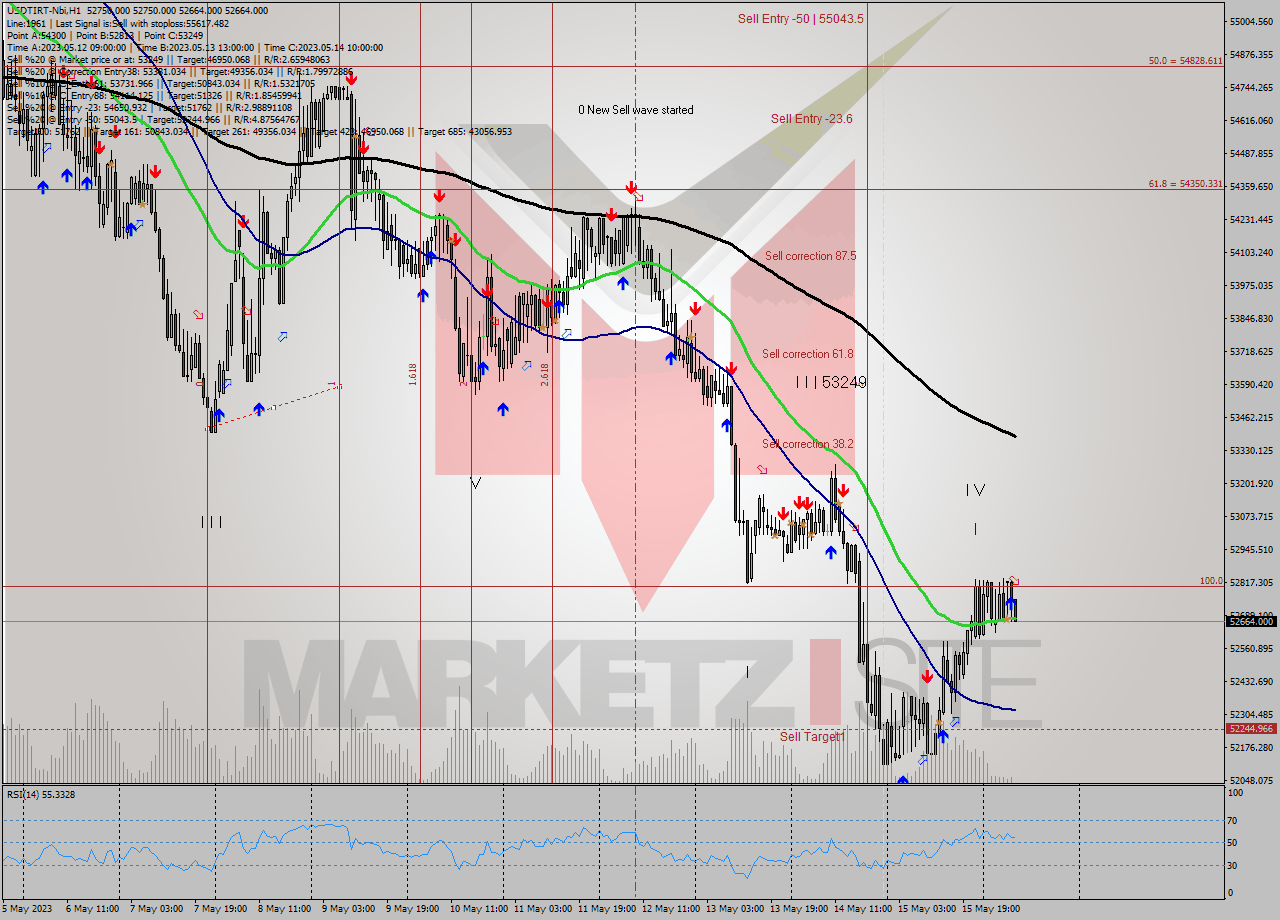Screen dimensions: 1280x920
Task: Click the 'I I I 53249' wave label
Action: click(831, 382)
